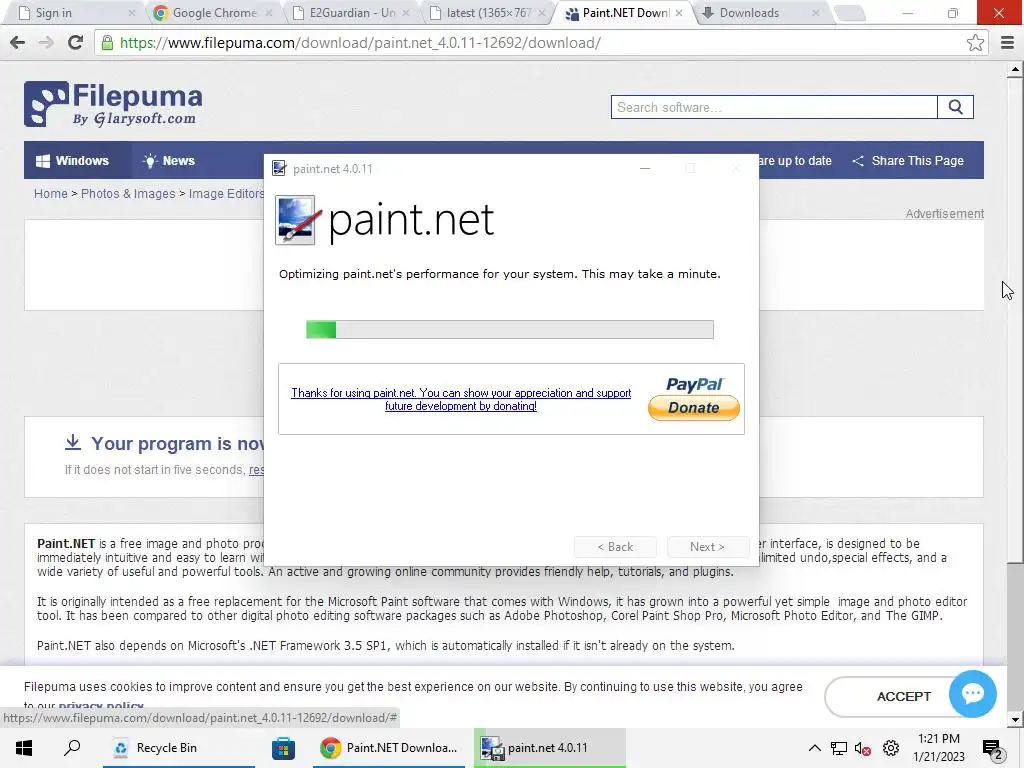Show hidden system tray icons
1024x768 pixels.
pos(814,748)
